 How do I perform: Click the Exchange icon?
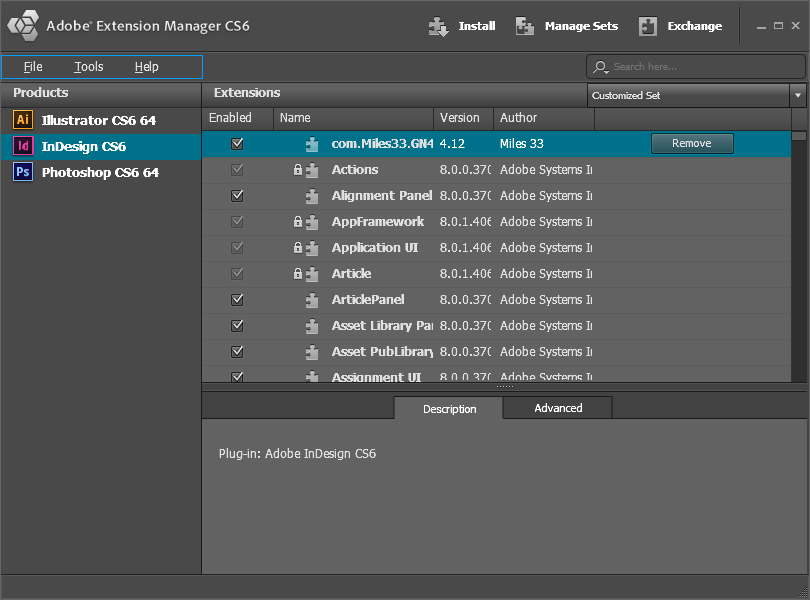(x=648, y=26)
